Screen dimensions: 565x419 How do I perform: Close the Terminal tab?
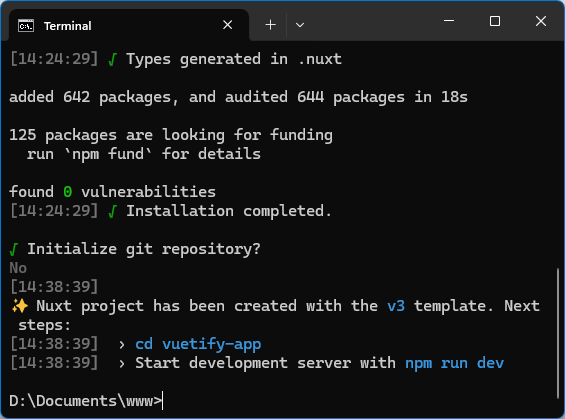[x=227, y=25]
